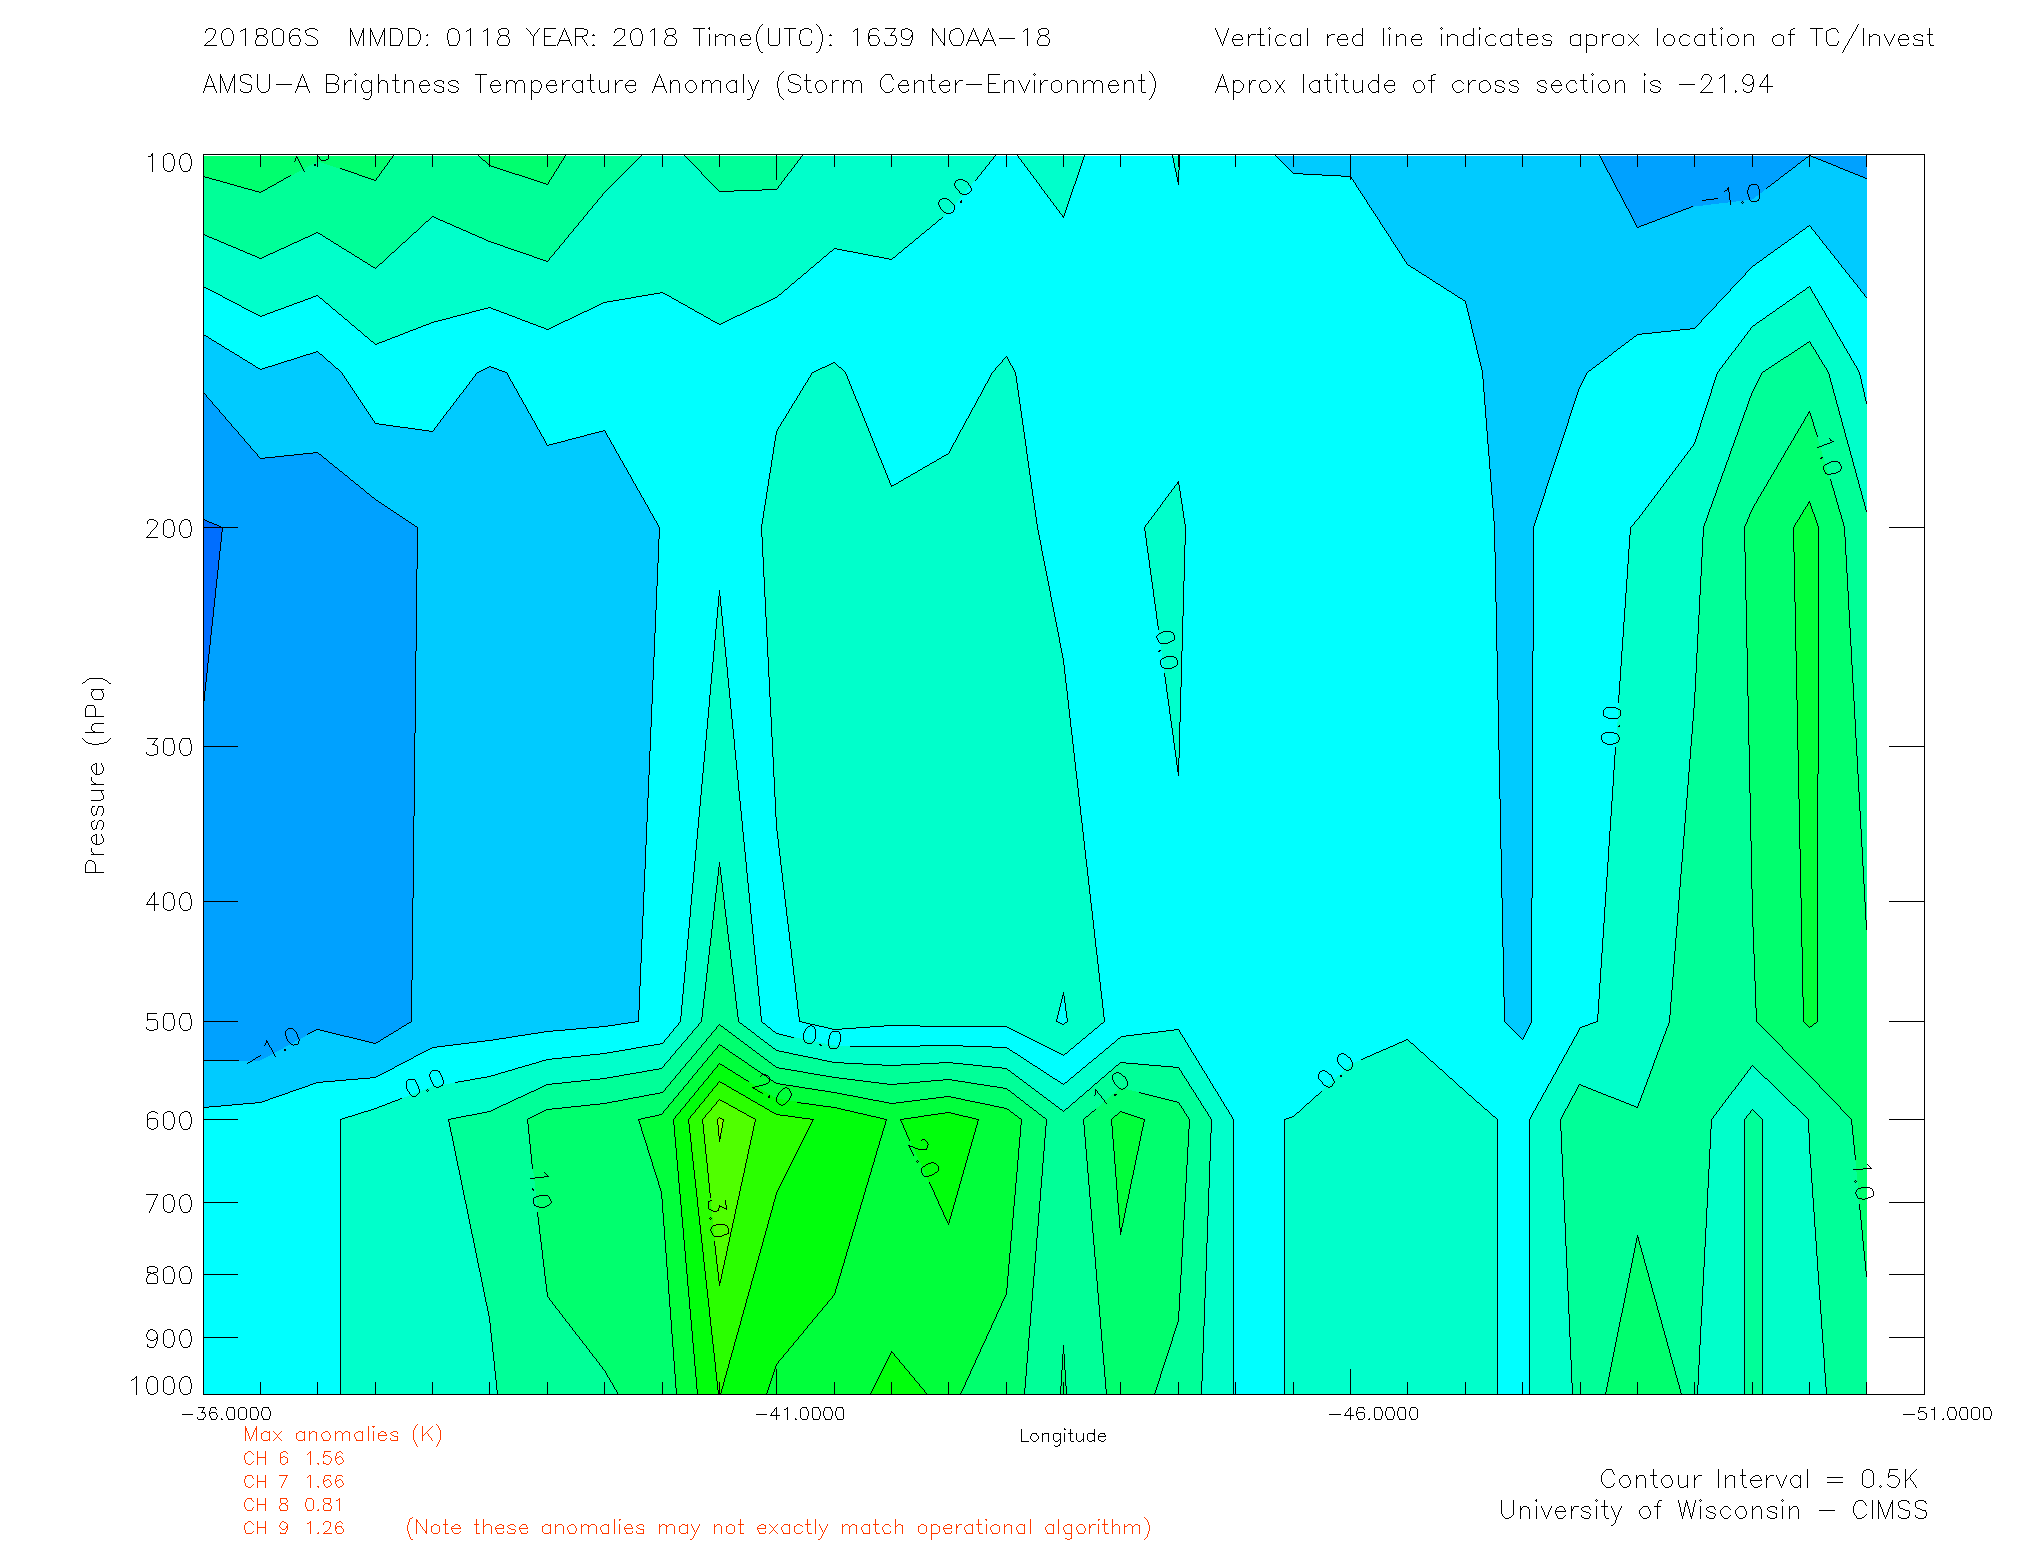Click the 200 pressure axis label

pos(168,529)
